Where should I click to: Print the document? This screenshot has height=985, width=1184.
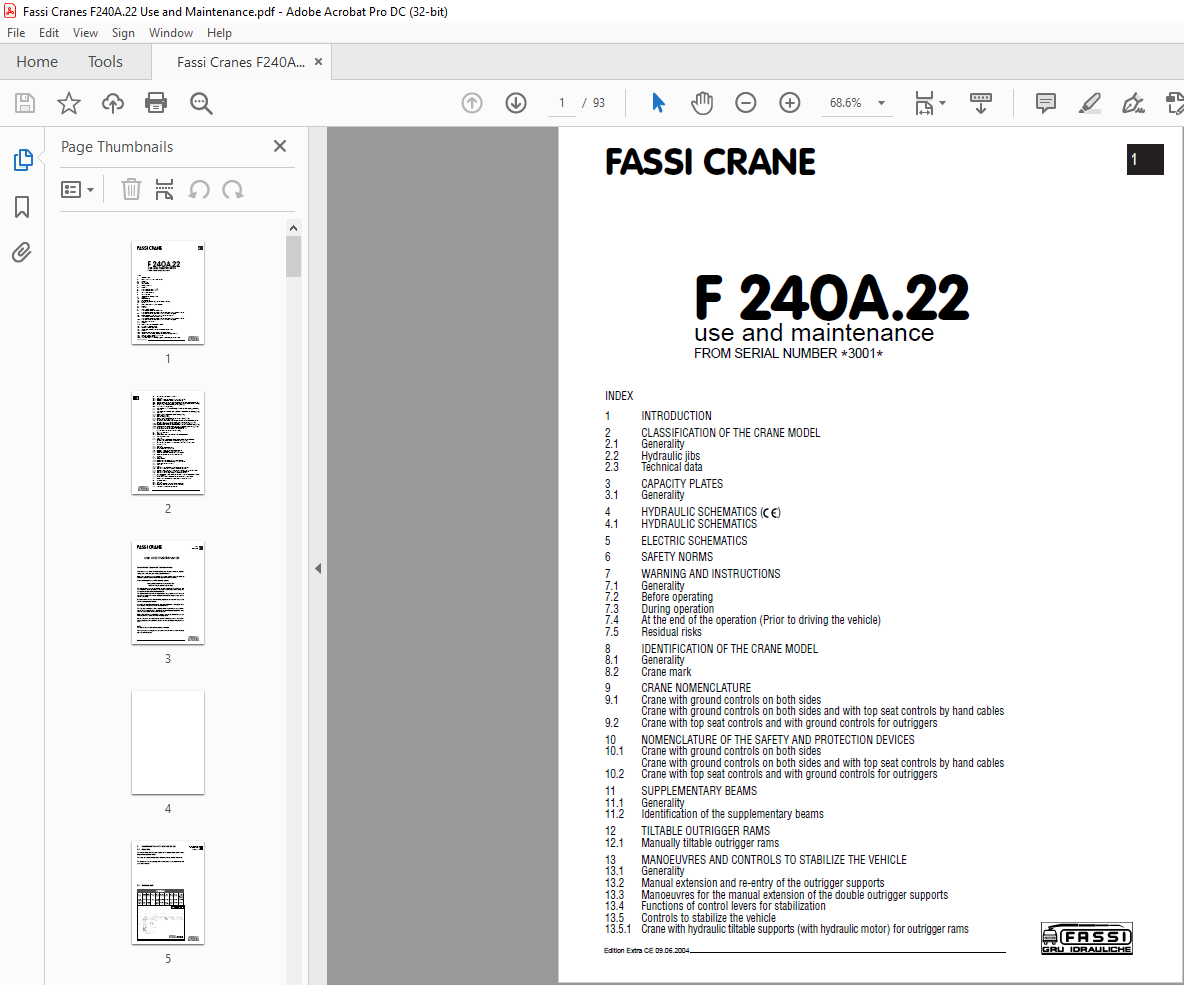[x=156, y=103]
